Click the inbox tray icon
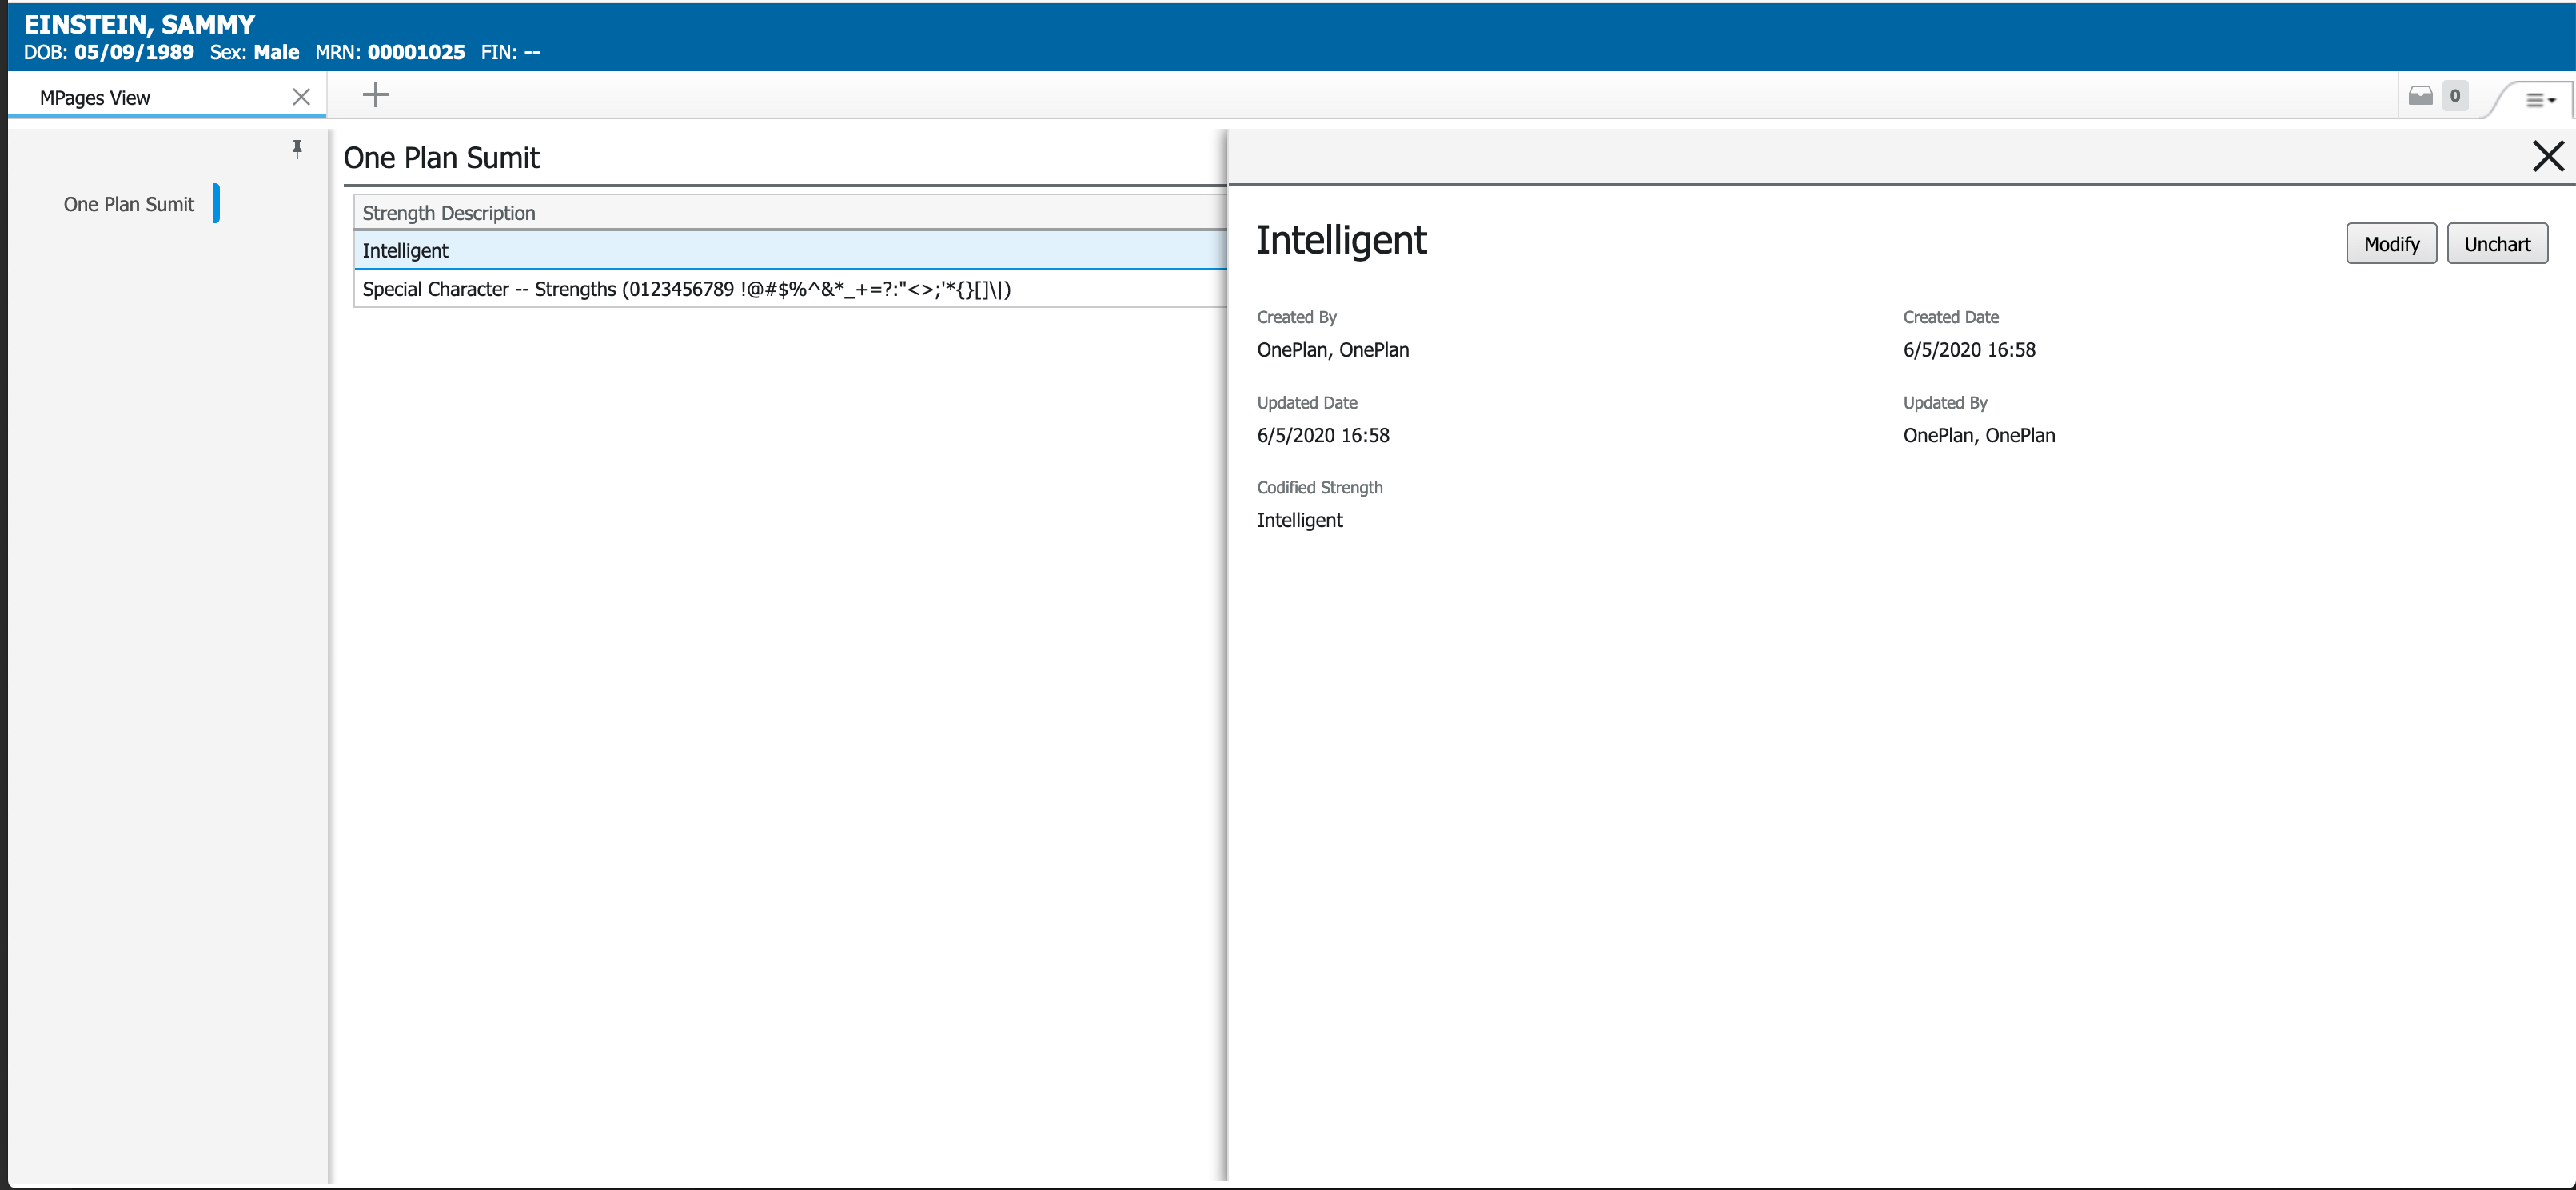Viewport: 2576px width, 1190px height. click(2420, 96)
